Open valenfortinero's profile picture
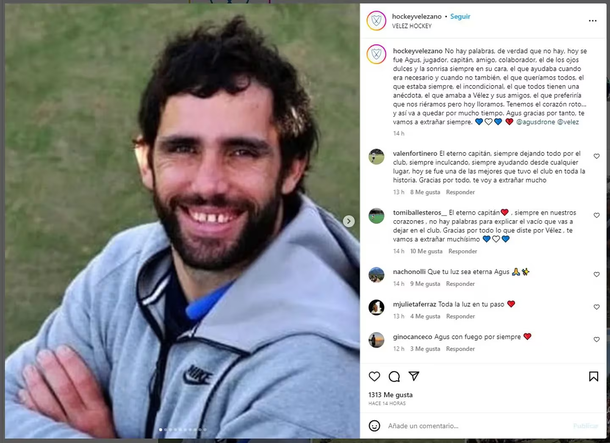This screenshot has height=443, width=610. click(x=376, y=157)
